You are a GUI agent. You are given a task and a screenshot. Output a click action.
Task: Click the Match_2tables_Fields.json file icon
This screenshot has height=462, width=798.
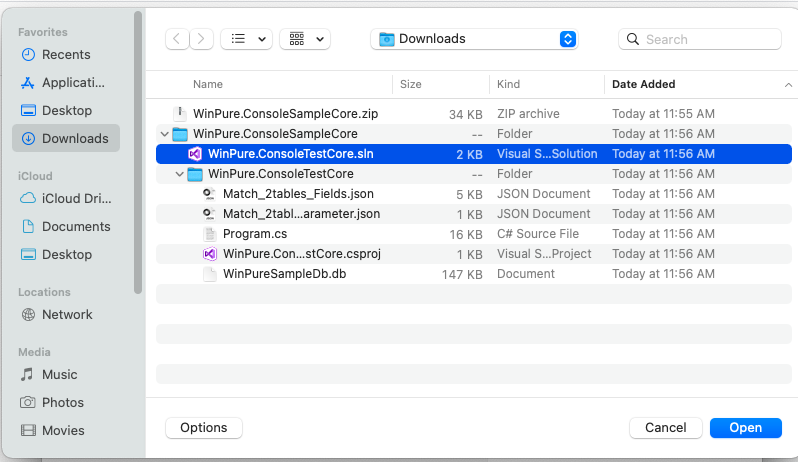[209, 194]
